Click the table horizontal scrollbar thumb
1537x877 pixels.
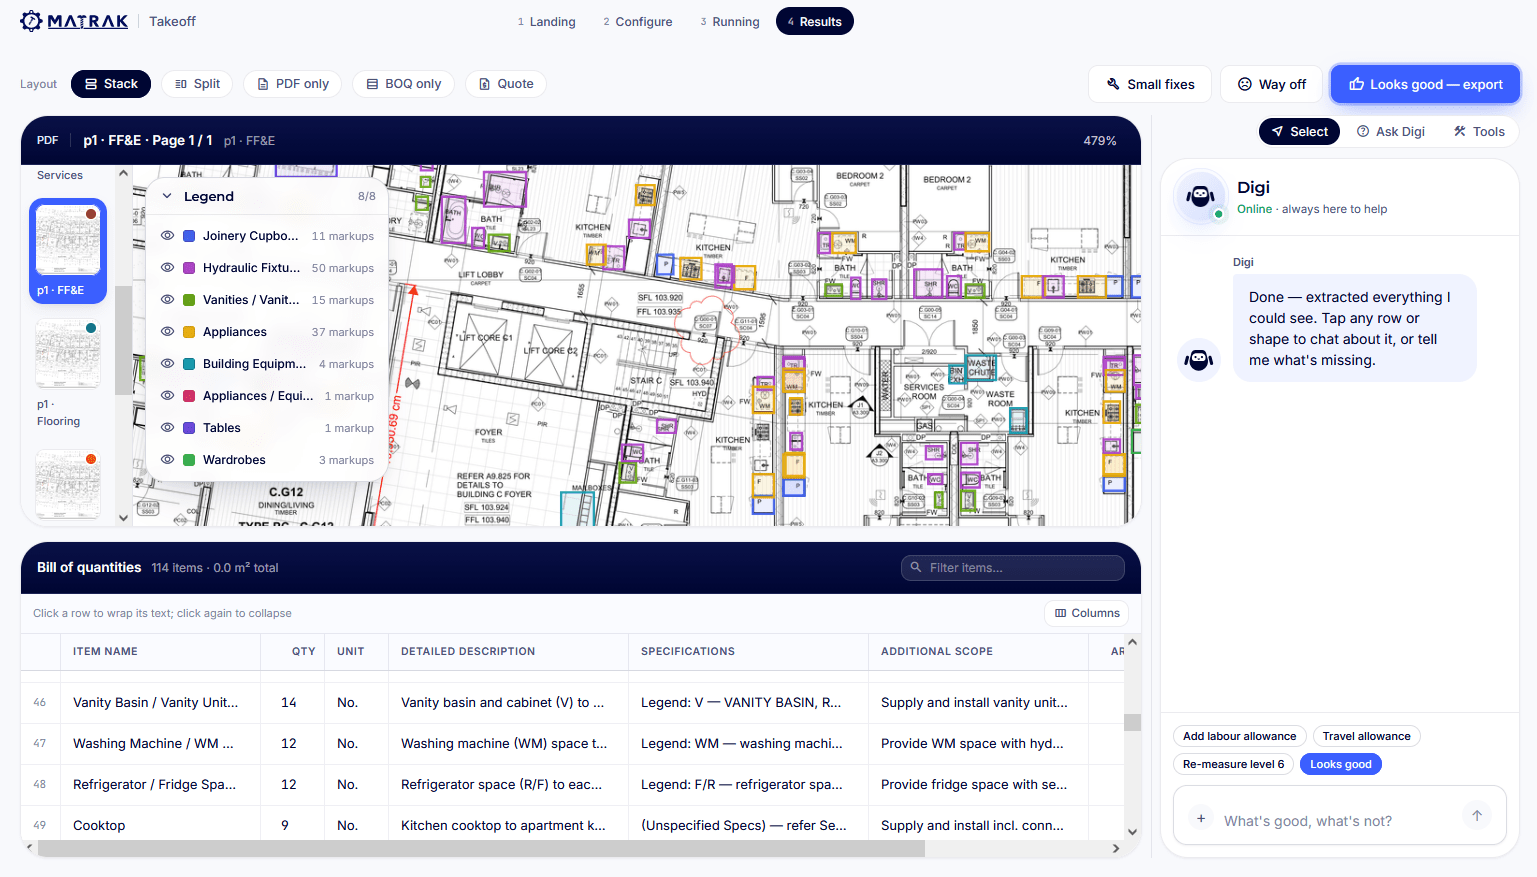(x=481, y=849)
